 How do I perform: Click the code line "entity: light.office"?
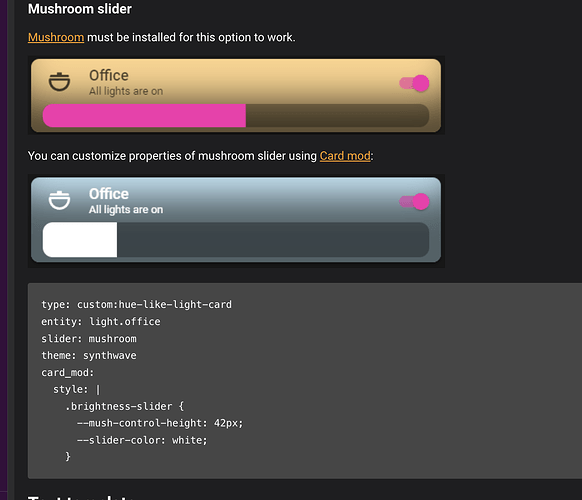(x=101, y=321)
